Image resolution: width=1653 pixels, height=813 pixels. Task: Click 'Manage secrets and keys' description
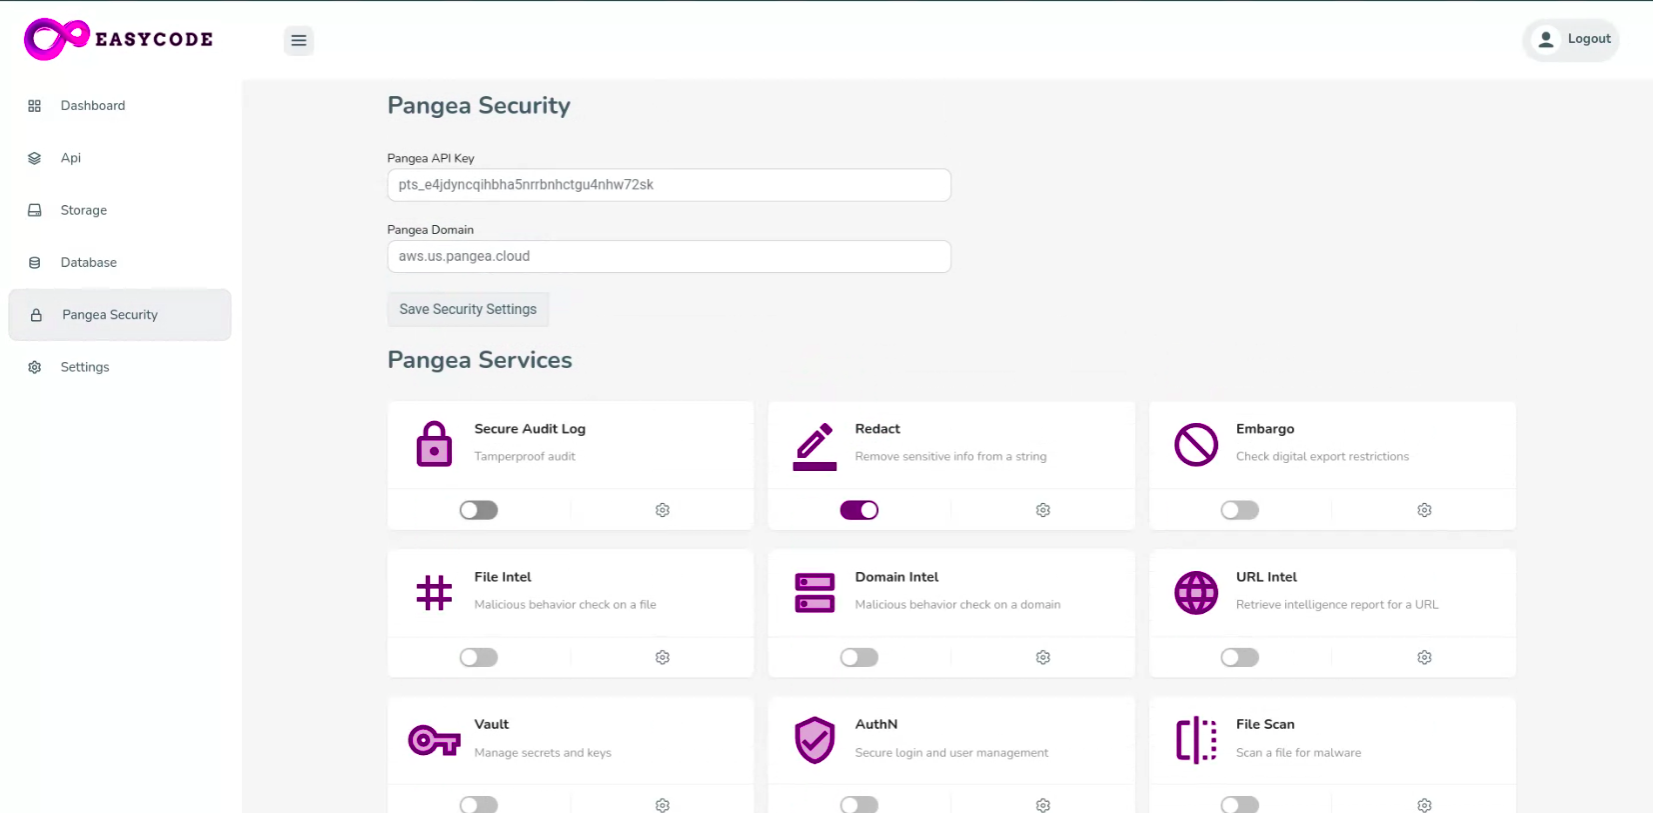point(543,753)
